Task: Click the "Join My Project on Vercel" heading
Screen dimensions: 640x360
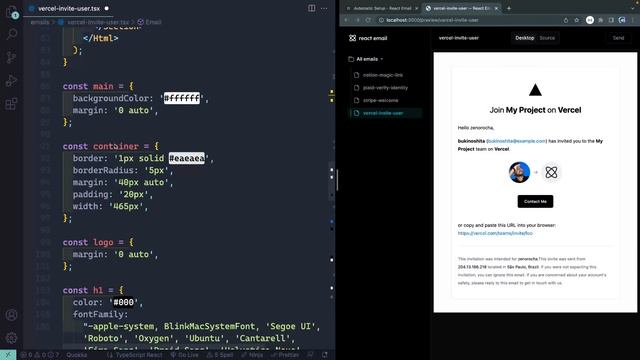Action: tap(535, 110)
